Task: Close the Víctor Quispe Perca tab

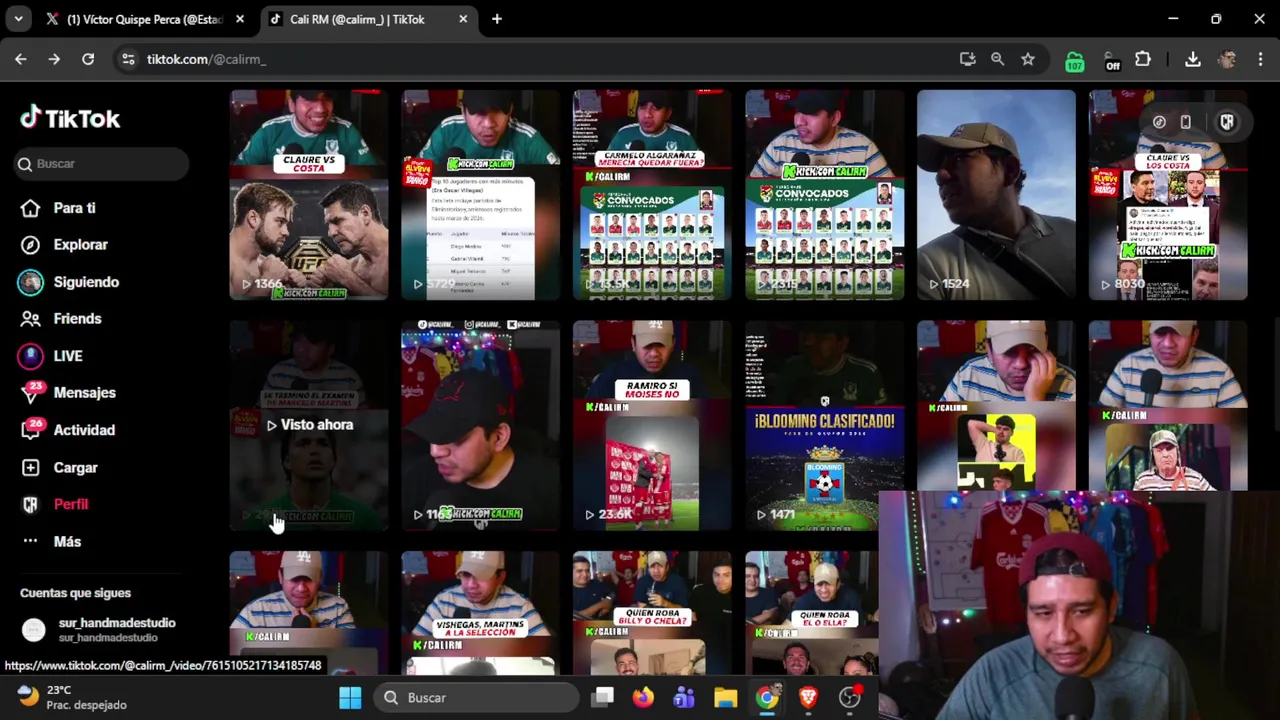Action: [x=240, y=19]
